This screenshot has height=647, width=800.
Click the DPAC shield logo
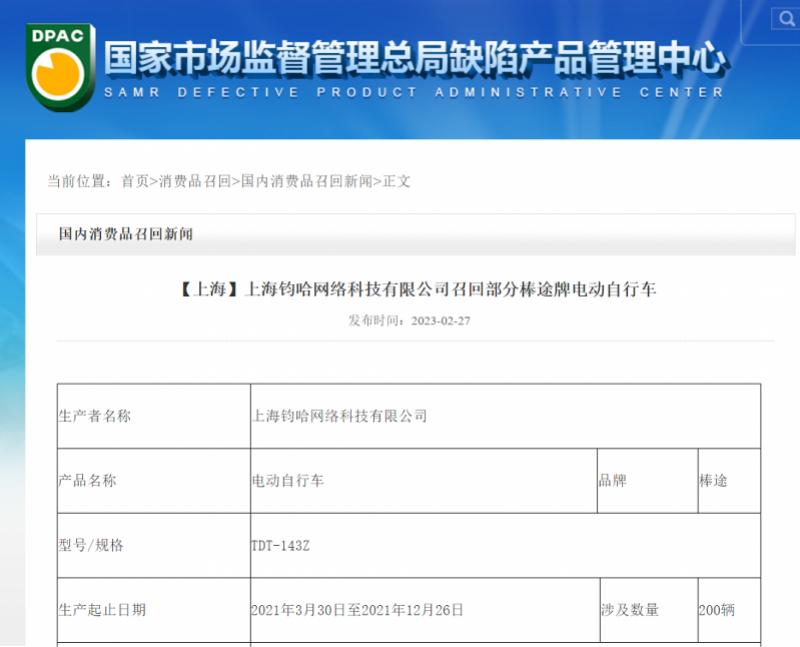click(60, 67)
